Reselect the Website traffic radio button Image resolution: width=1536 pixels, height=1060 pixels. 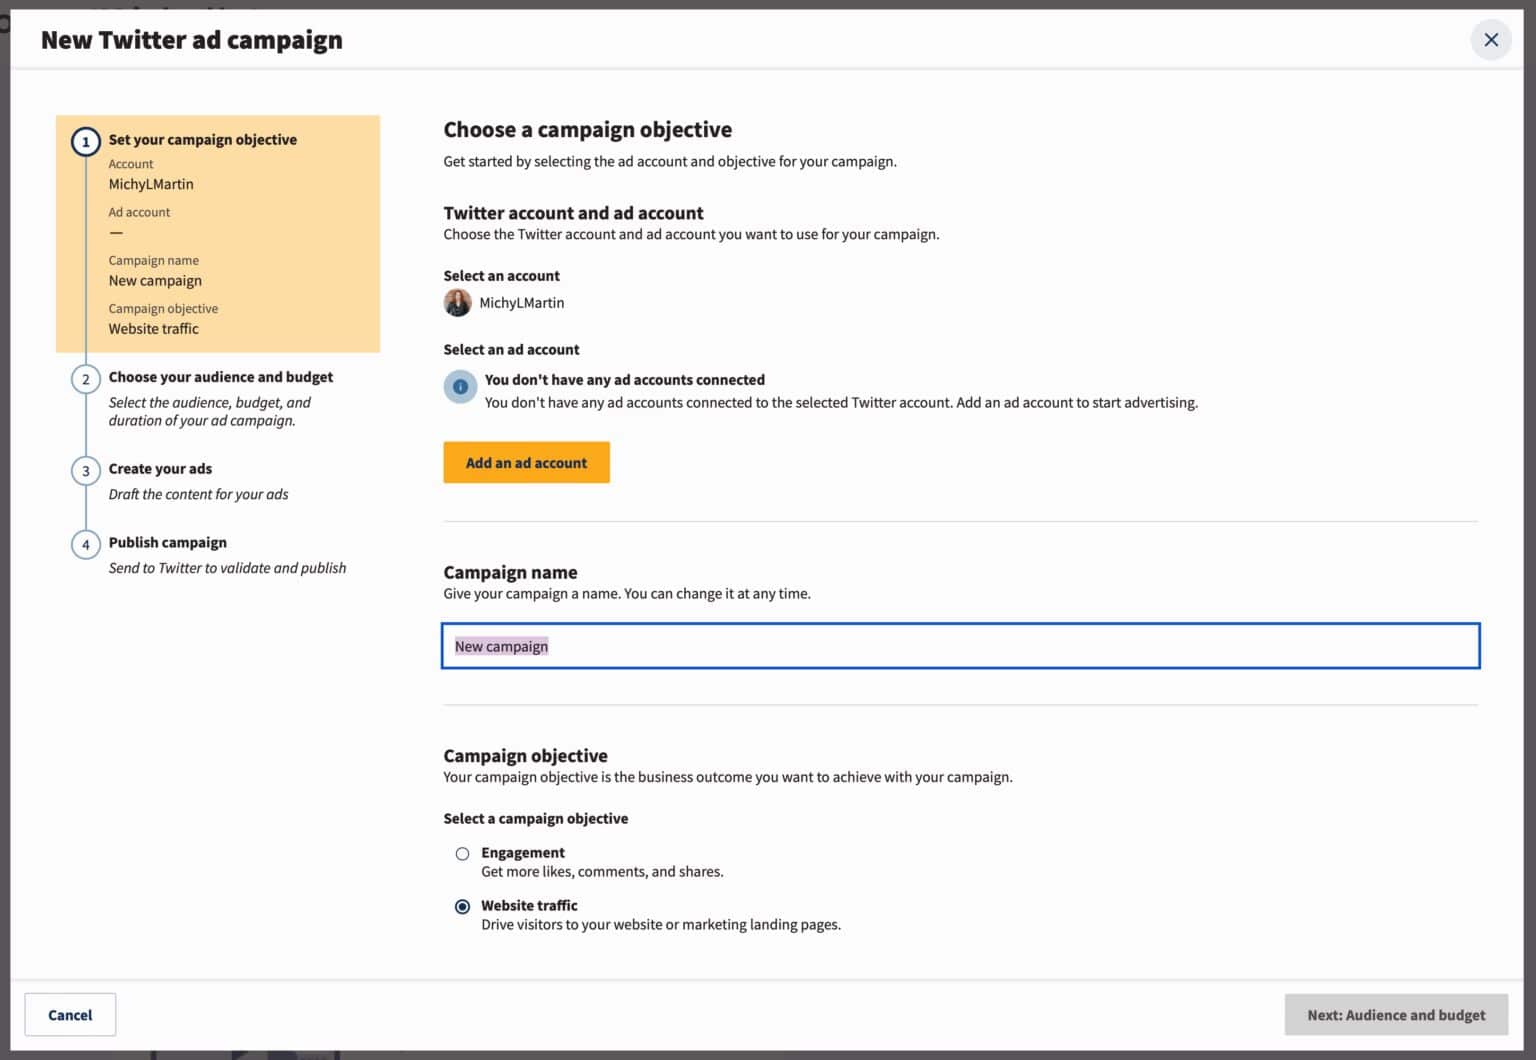pos(462,906)
